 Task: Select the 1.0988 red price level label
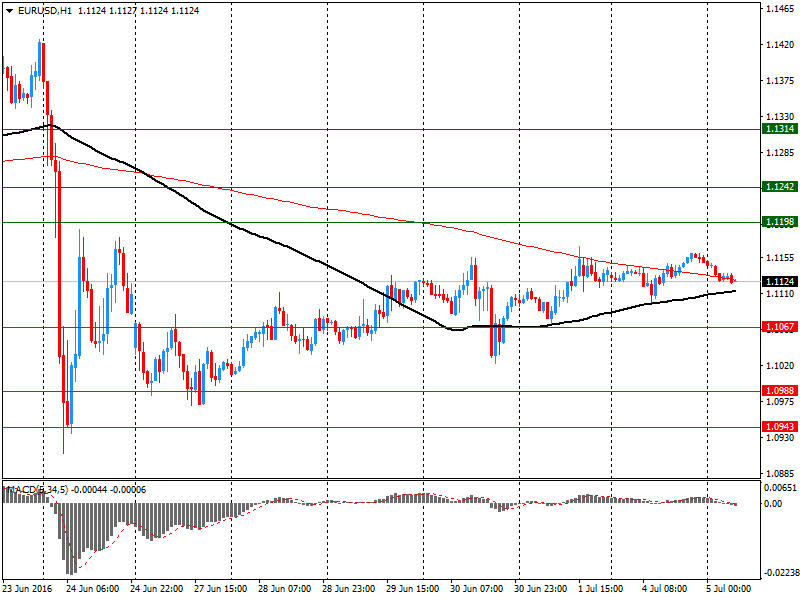780,390
